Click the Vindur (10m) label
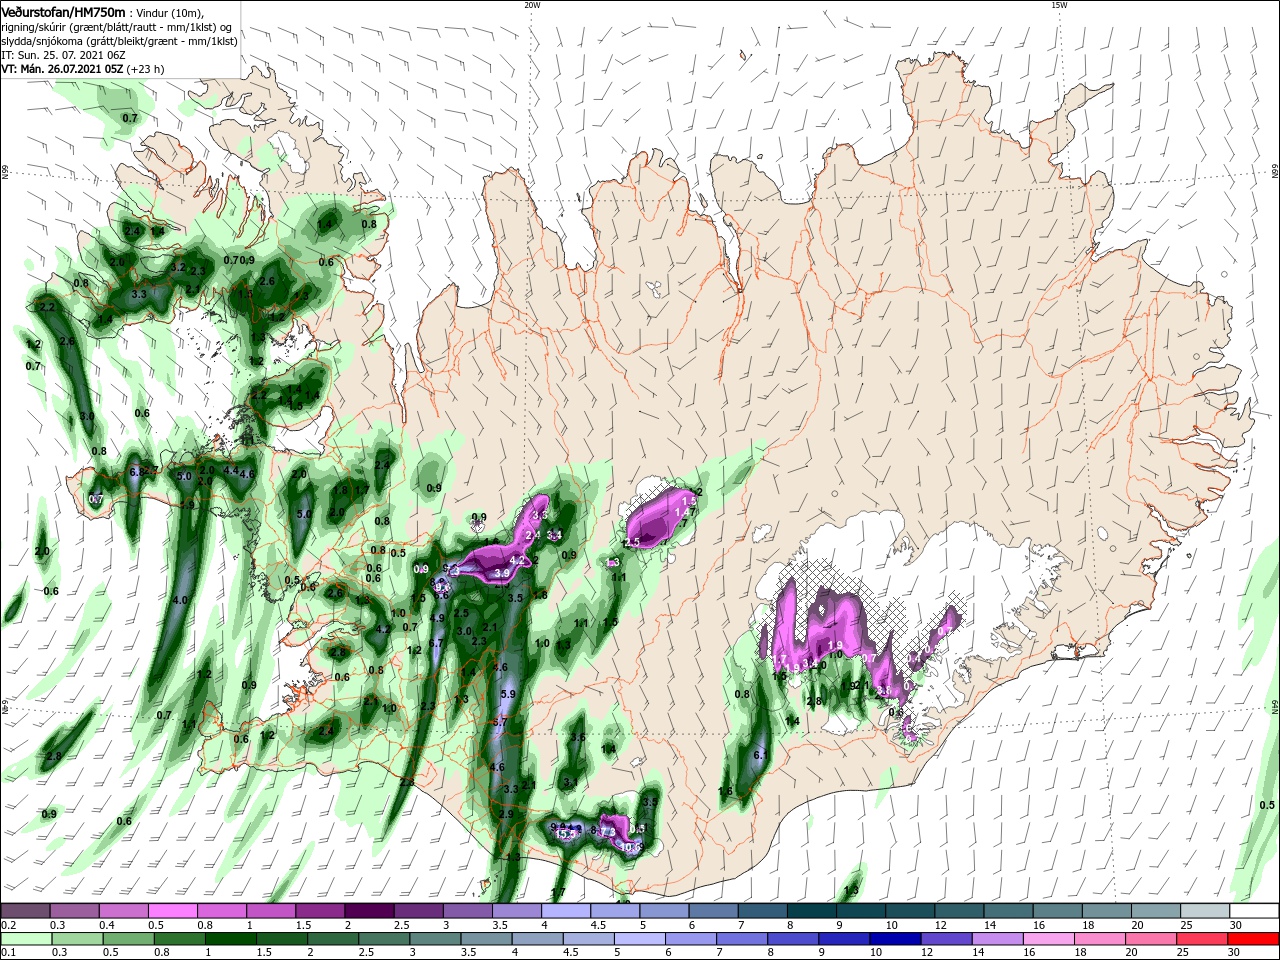This screenshot has height=960, width=1280. tap(168, 13)
